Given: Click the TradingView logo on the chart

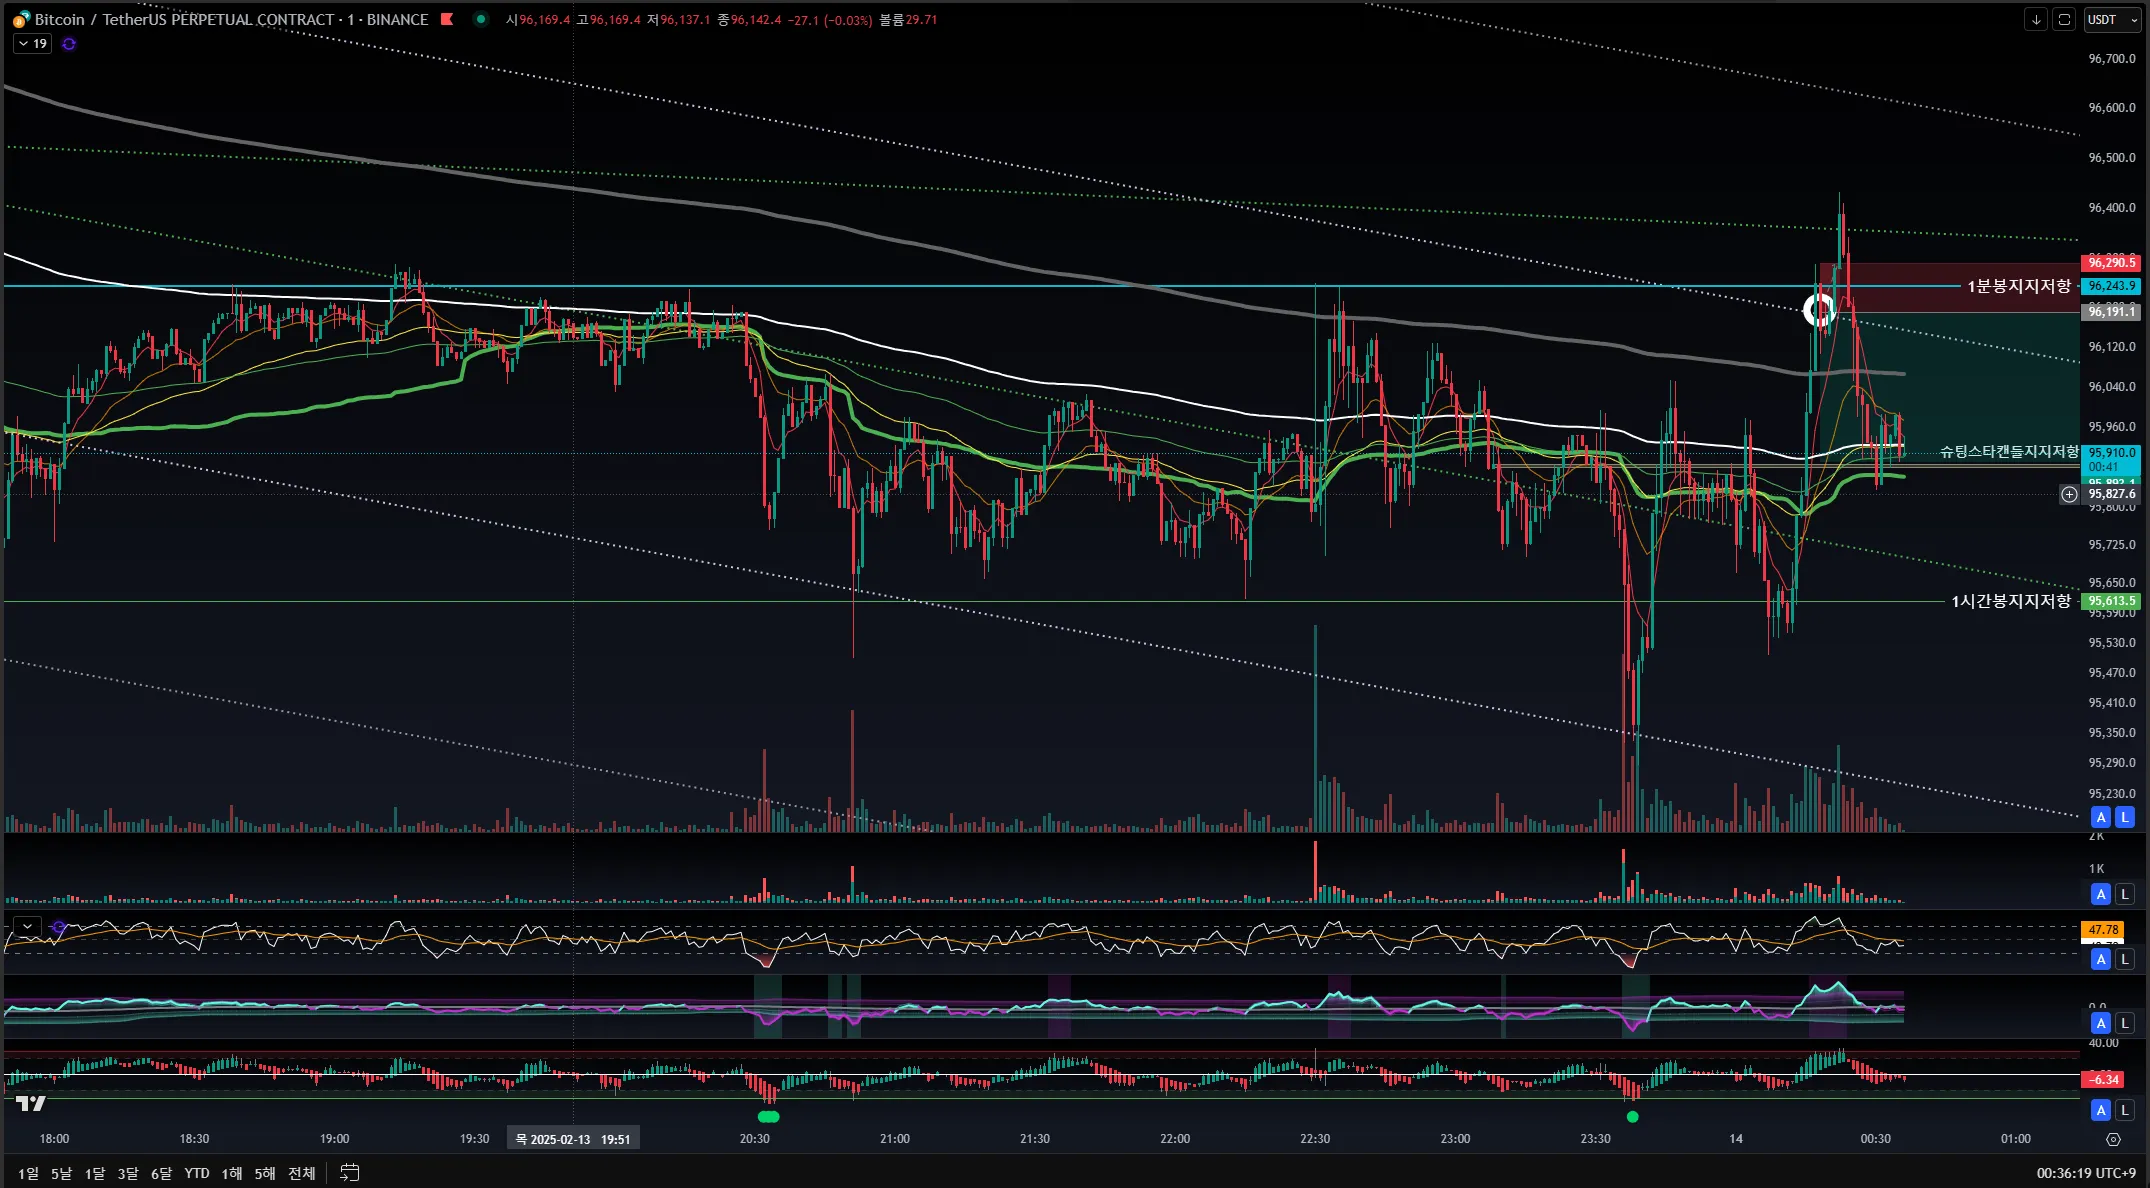Looking at the screenshot, I should point(31,1103).
